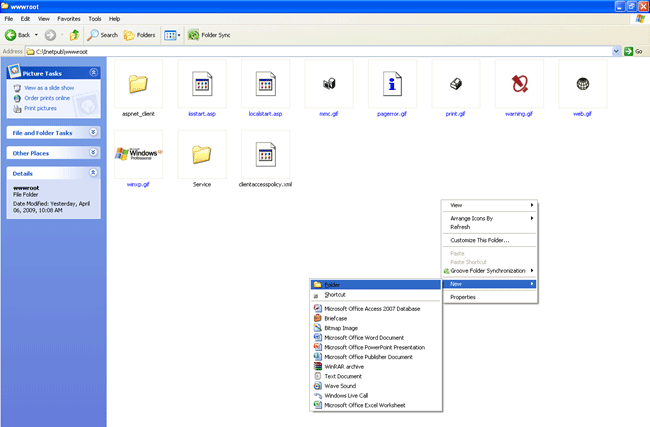
Task: Expand the File and Folder Tasks panel
Action: click(94, 132)
